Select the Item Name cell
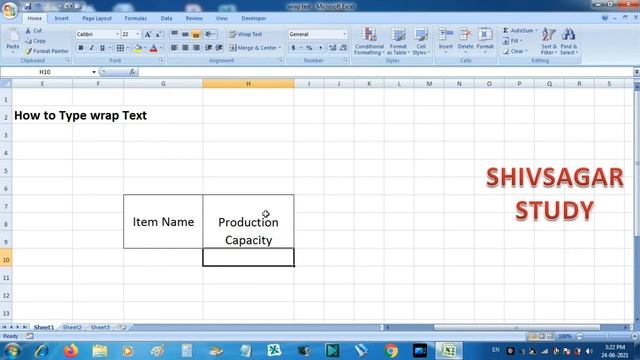Screen dimensions: 640x360 point(163,222)
